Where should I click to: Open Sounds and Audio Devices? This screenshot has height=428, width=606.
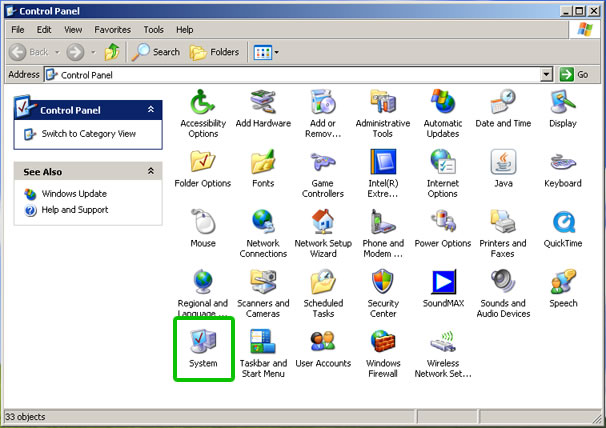coord(503,293)
